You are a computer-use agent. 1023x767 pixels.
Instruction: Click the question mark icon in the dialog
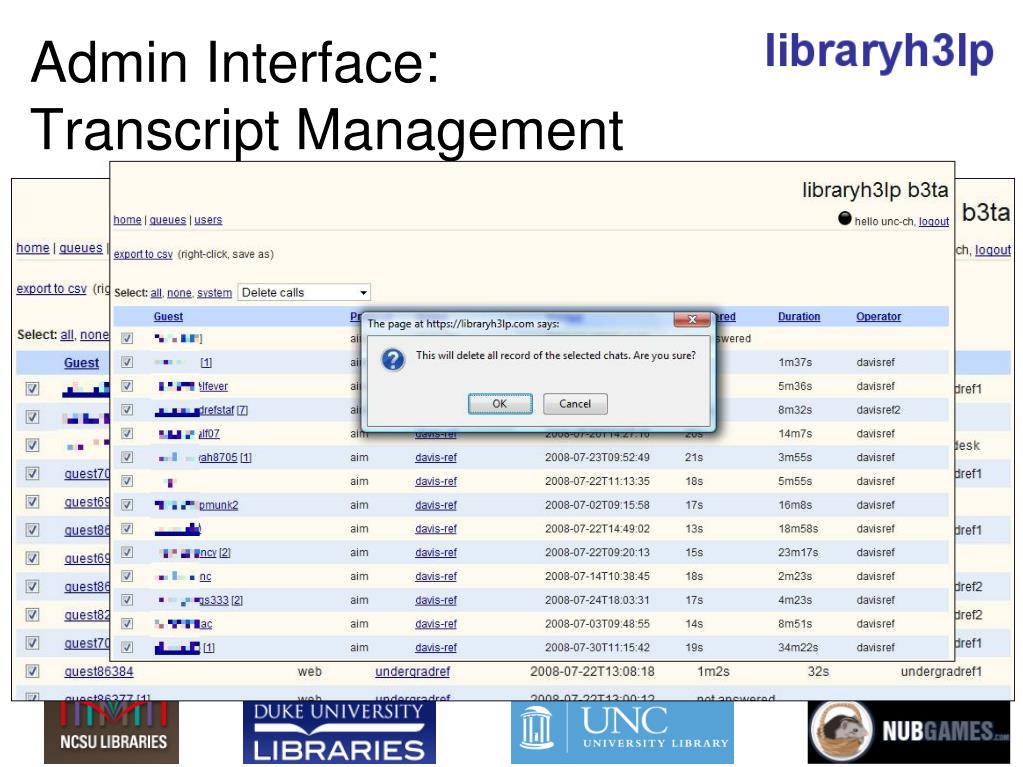coord(393,359)
